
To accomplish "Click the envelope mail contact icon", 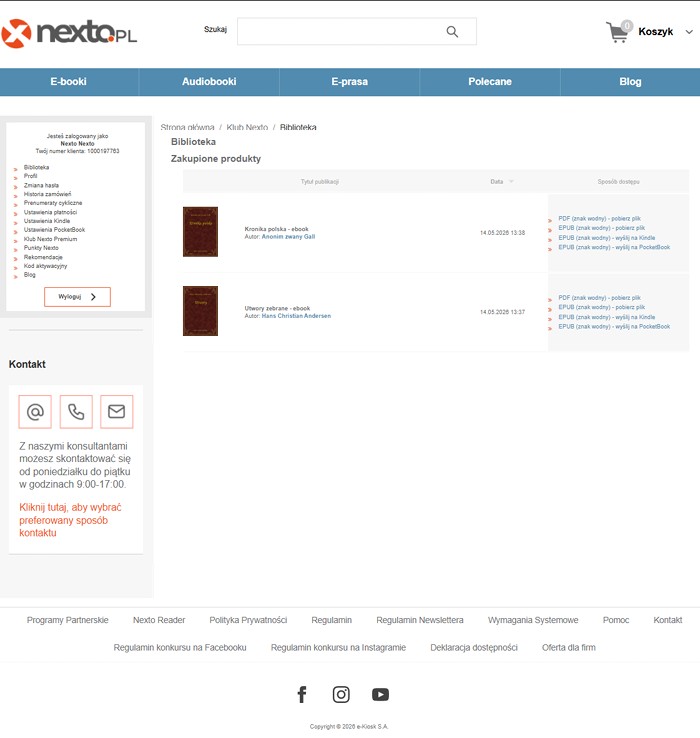I will [116, 412].
